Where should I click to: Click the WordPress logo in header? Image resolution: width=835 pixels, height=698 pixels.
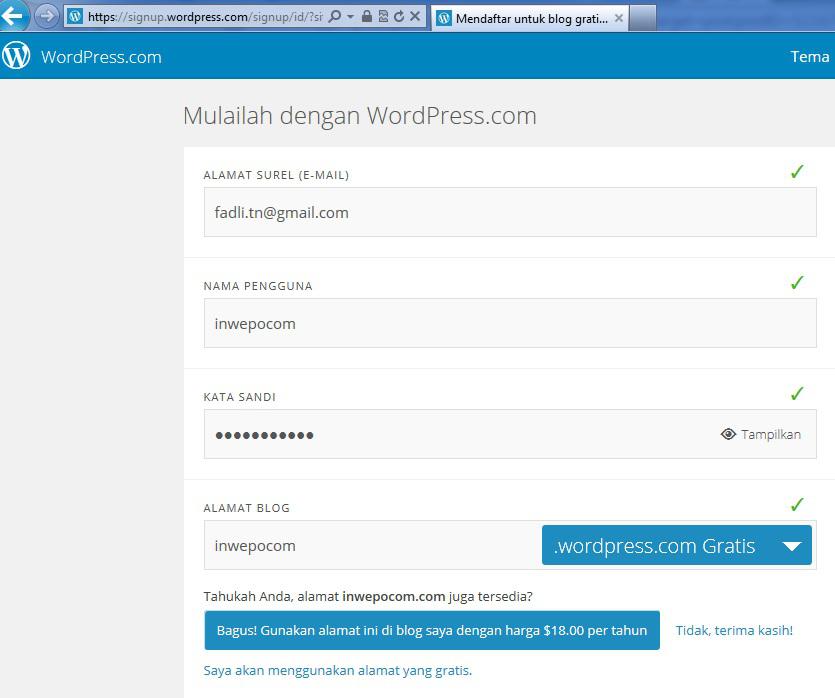[x=16, y=55]
